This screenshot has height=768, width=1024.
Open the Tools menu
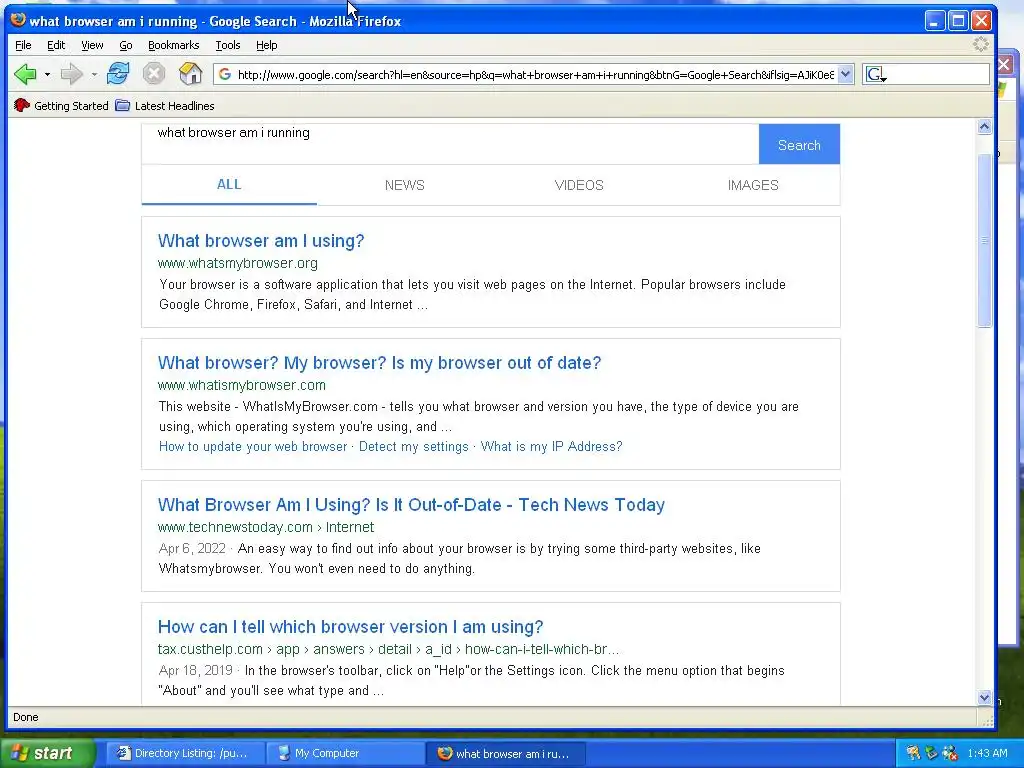[x=228, y=45]
